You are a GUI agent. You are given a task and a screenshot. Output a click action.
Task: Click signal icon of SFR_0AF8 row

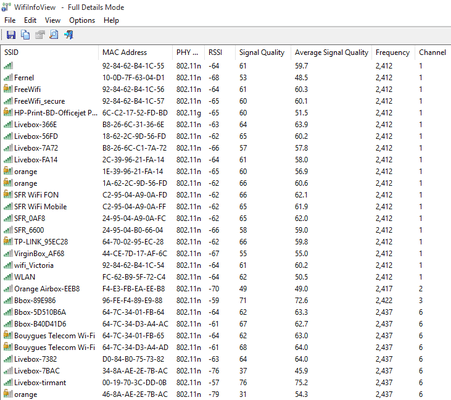coord(8,218)
